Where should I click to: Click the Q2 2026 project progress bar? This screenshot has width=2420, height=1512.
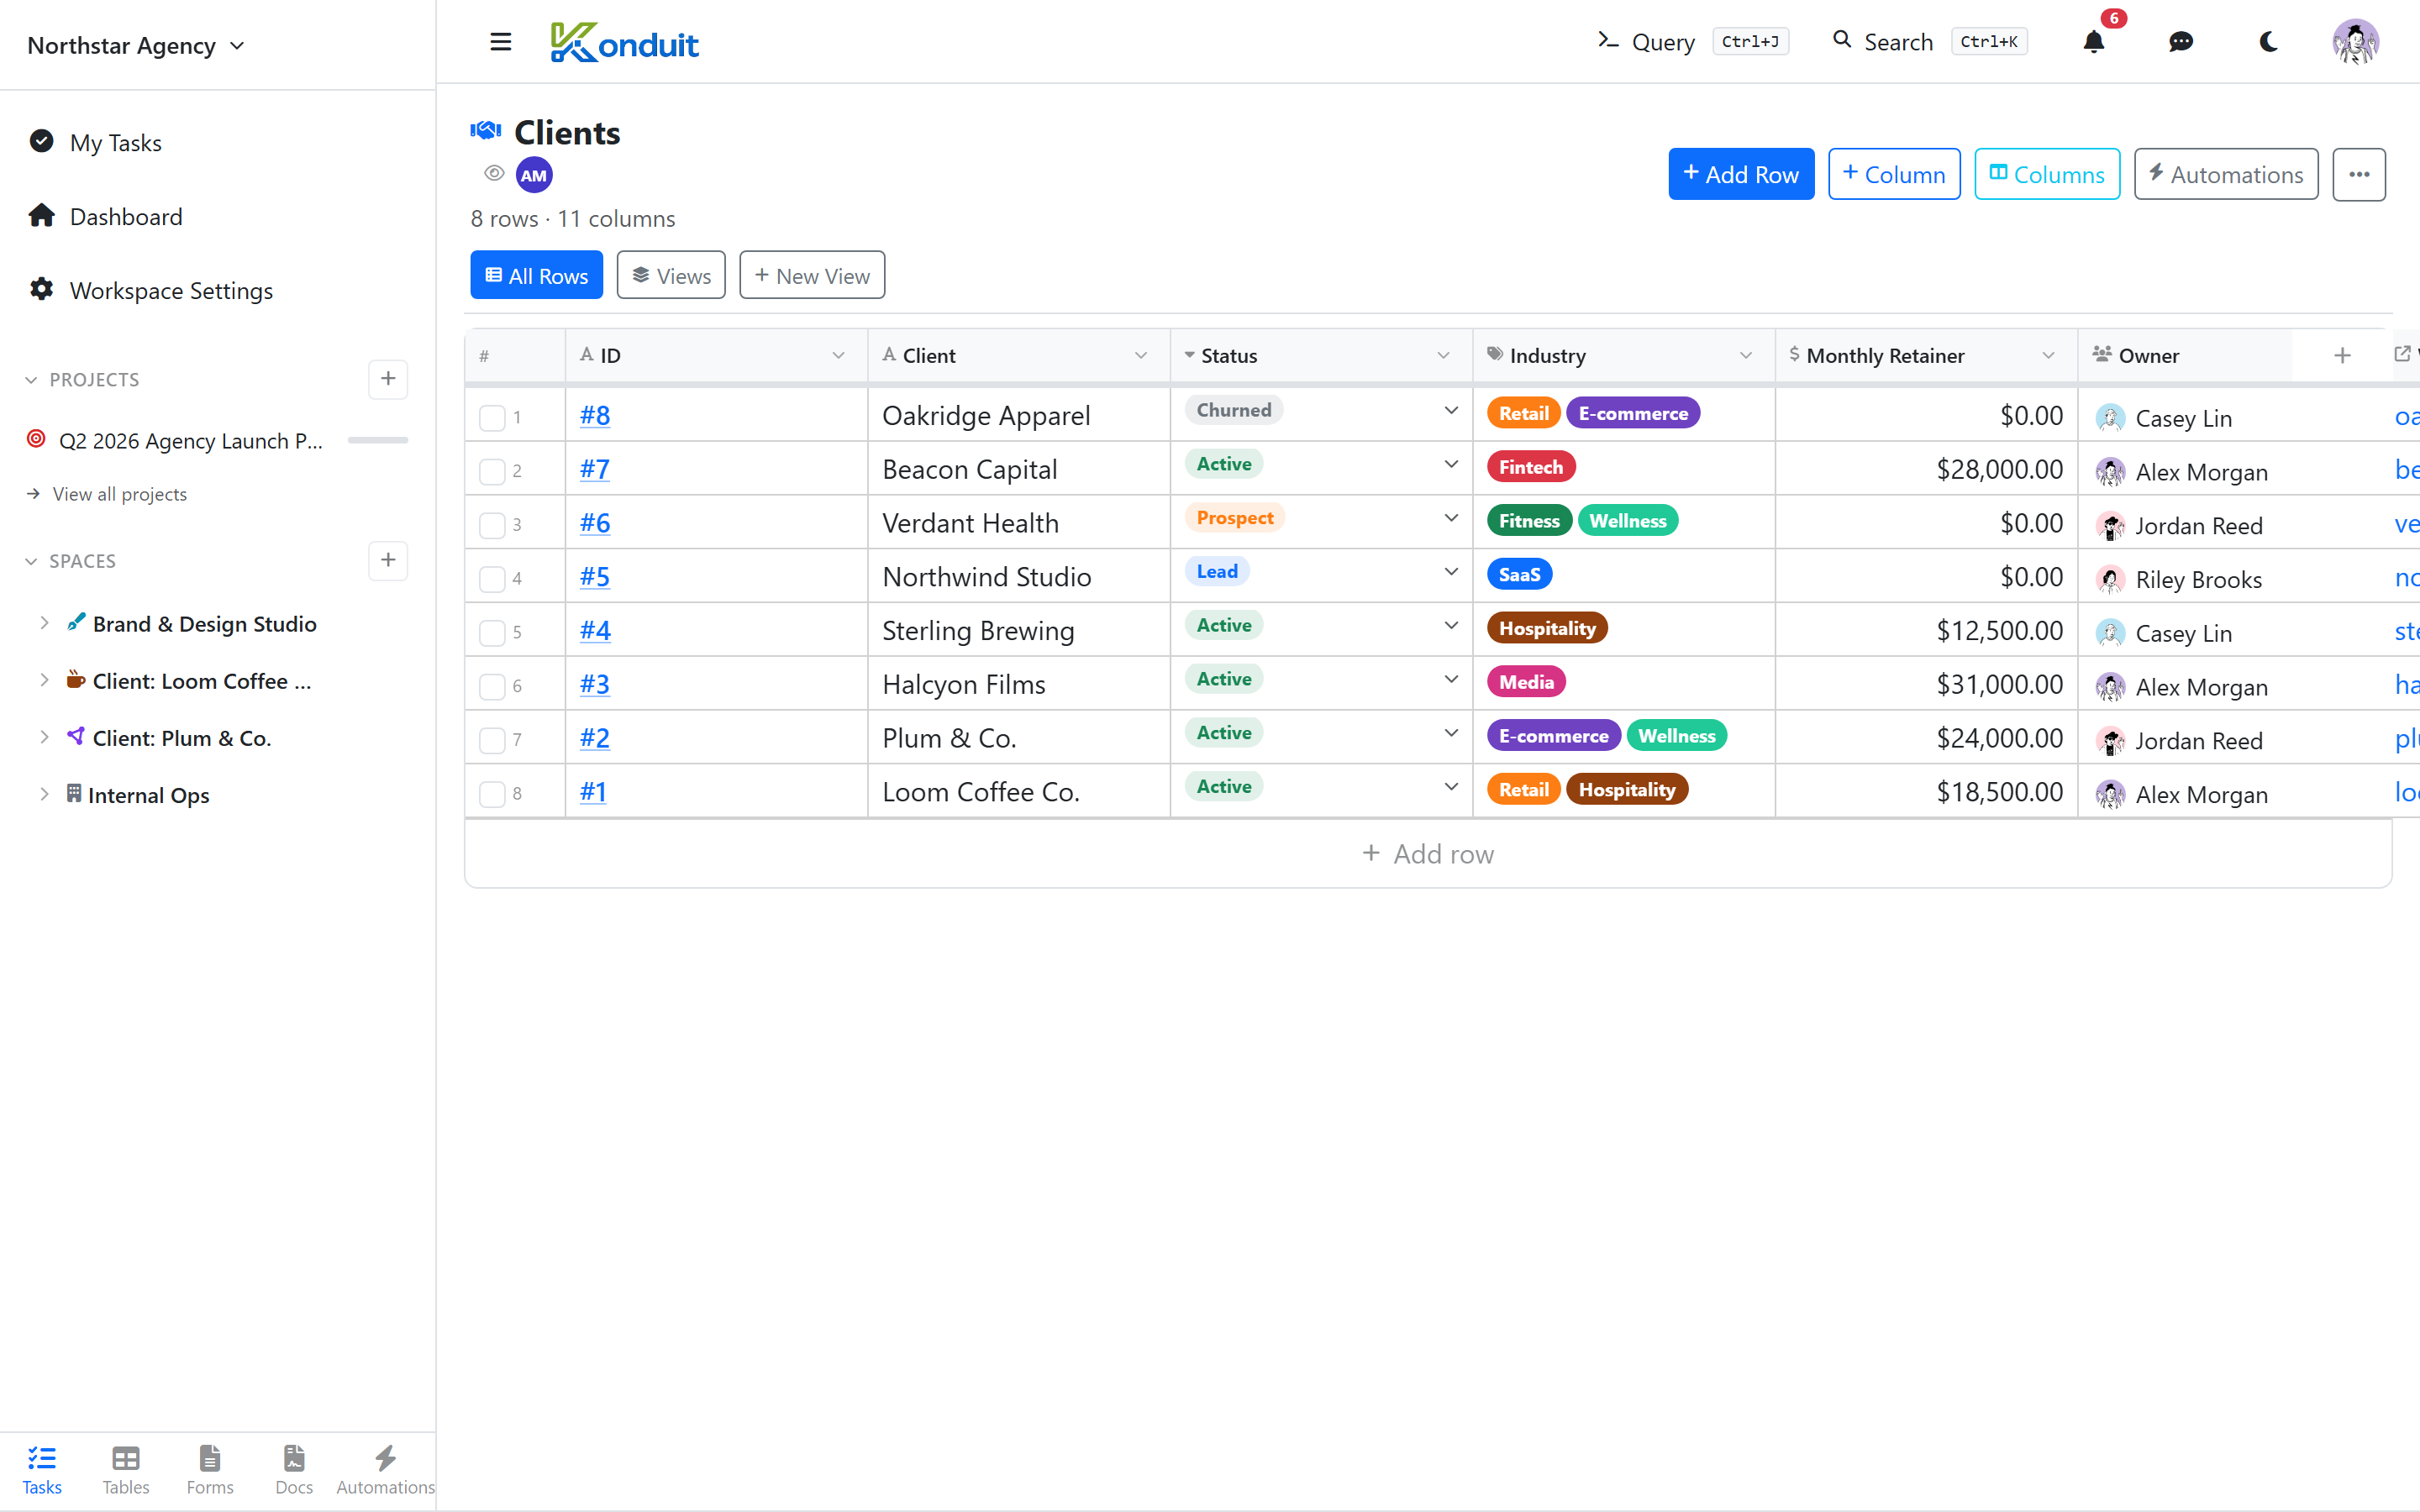coord(377,440)
